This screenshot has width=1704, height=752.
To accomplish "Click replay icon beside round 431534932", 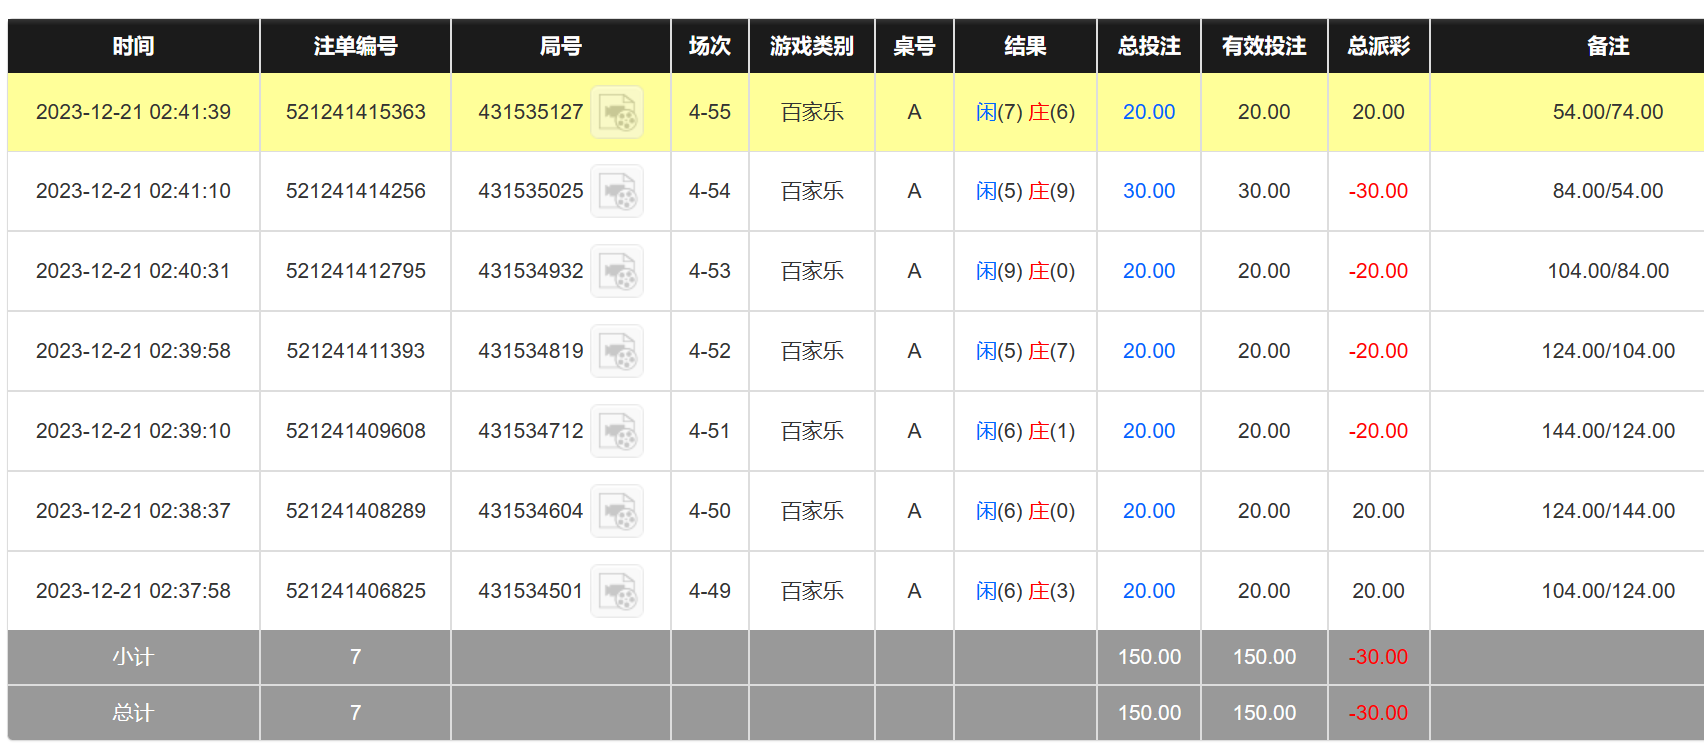I will pyautogui.click(x=617, y=271).
